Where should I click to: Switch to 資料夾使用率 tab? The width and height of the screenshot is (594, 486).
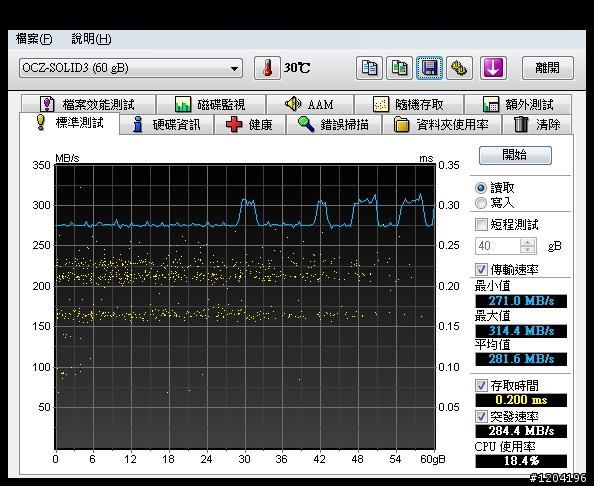click(442, 125)
